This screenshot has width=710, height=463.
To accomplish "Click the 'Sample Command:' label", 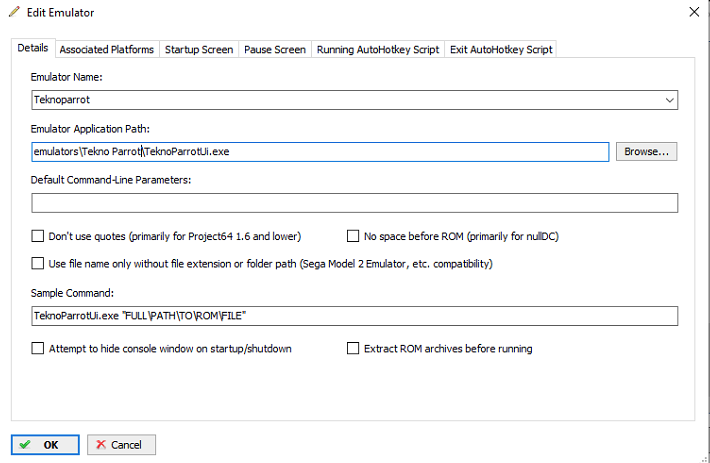I will click(x=72, y=293).
